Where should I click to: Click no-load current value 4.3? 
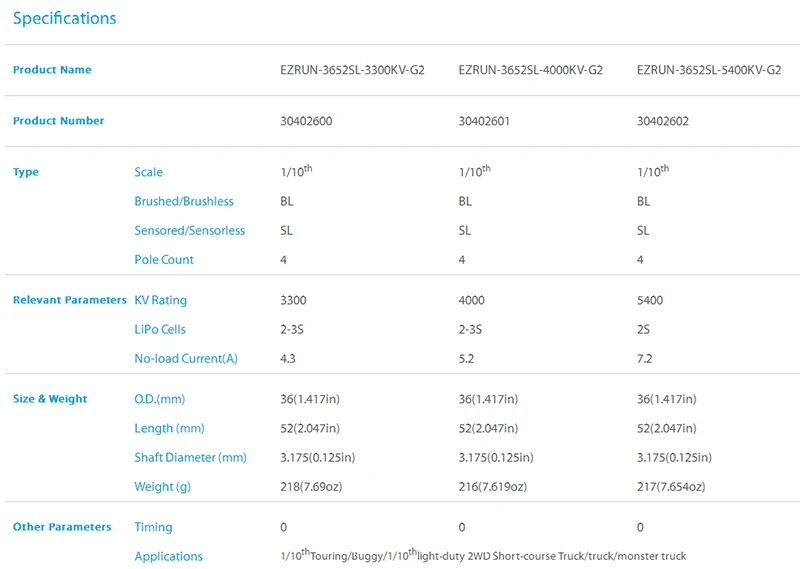point(288,358)
